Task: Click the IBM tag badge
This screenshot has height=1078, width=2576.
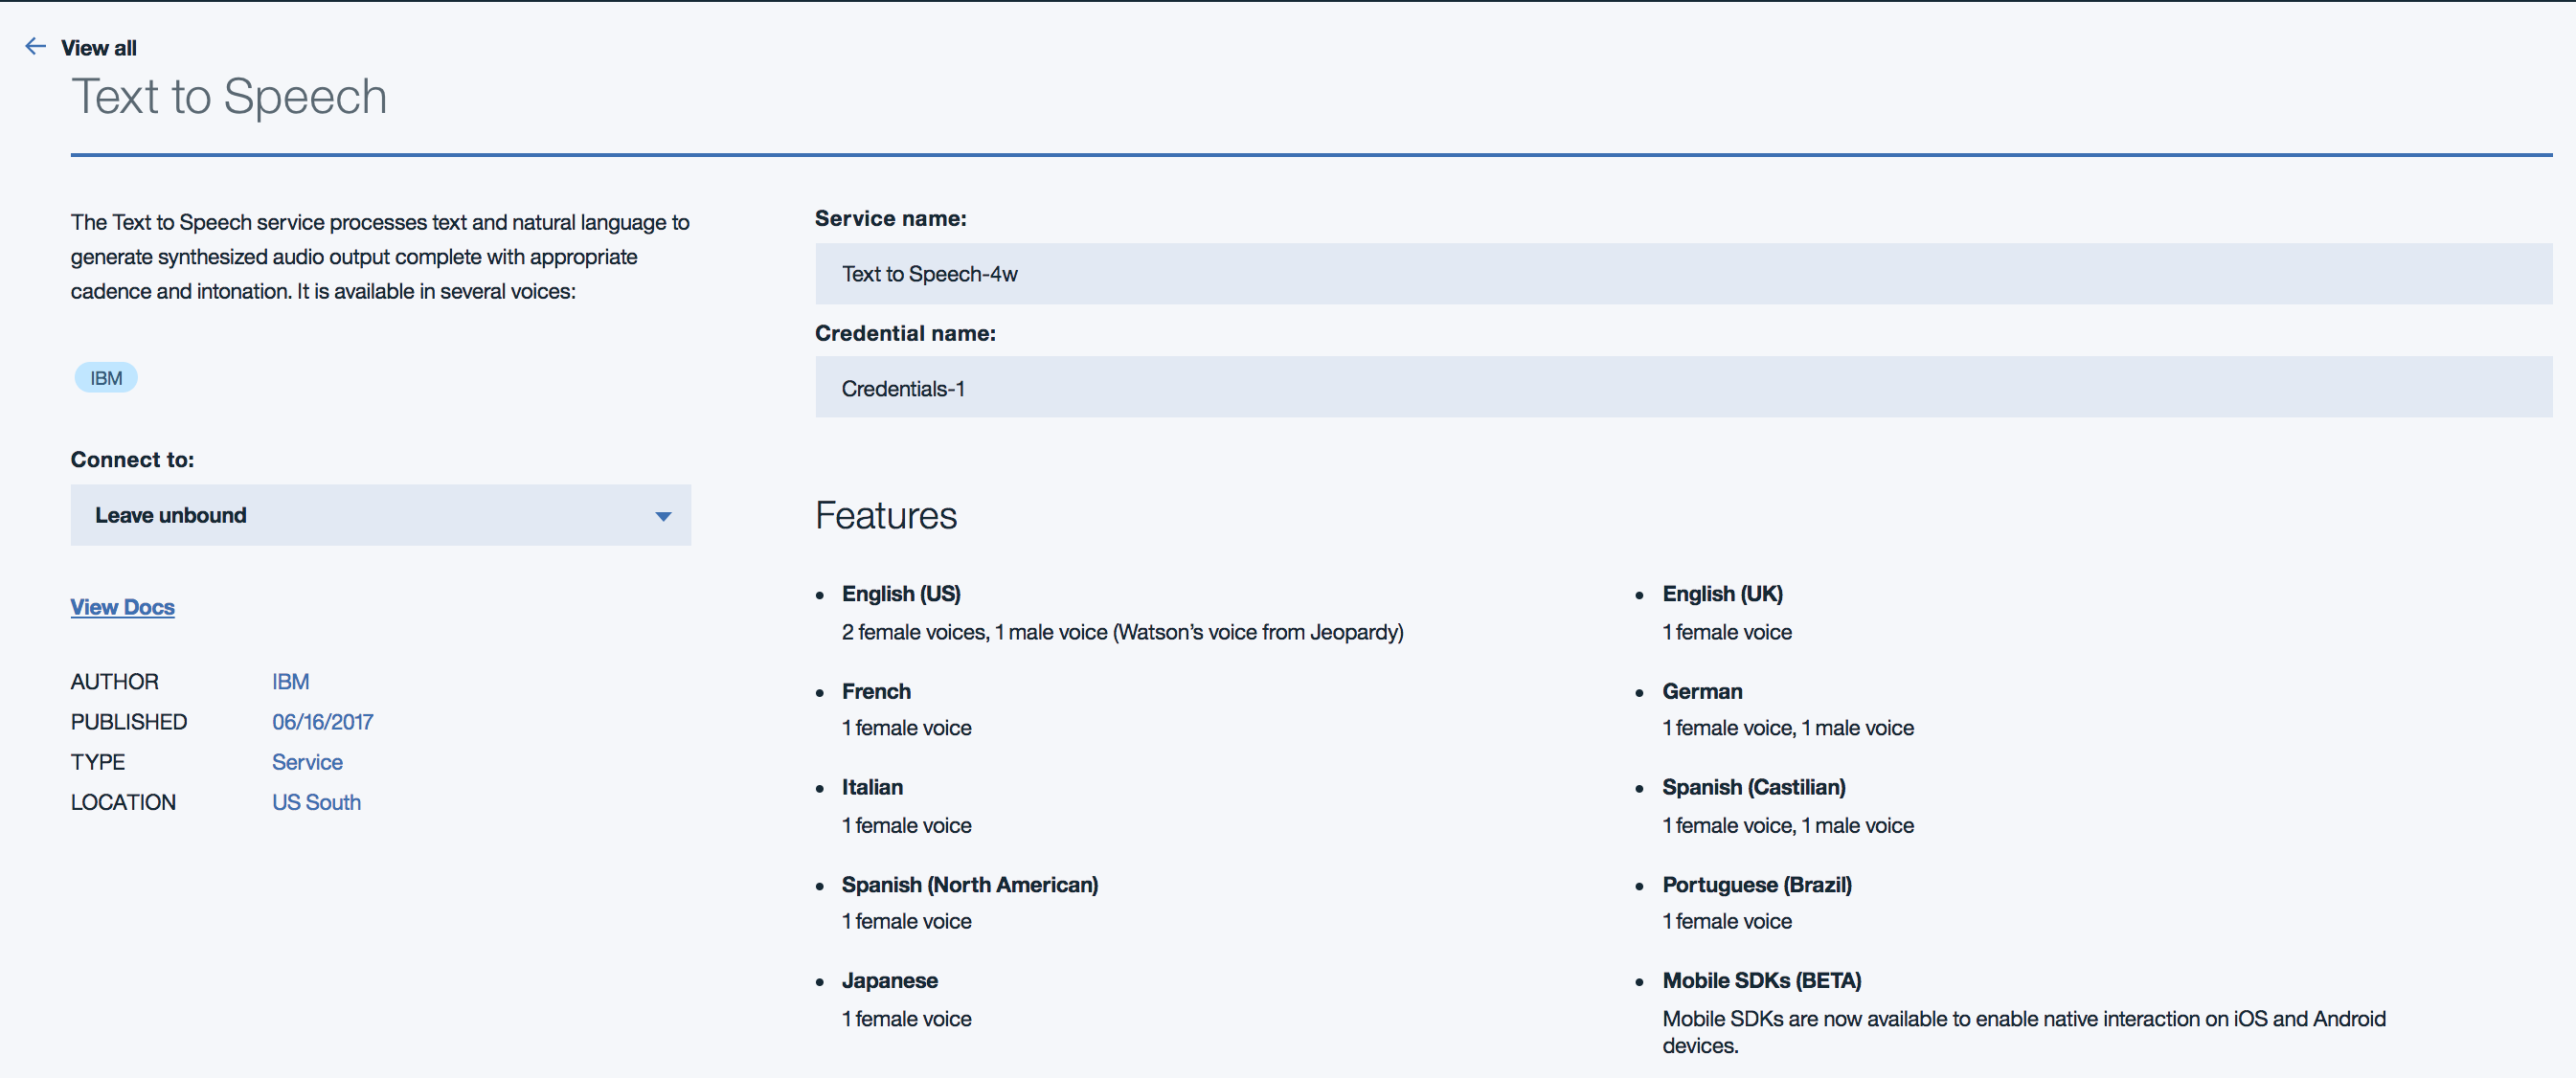Action: tap(106, 378)
